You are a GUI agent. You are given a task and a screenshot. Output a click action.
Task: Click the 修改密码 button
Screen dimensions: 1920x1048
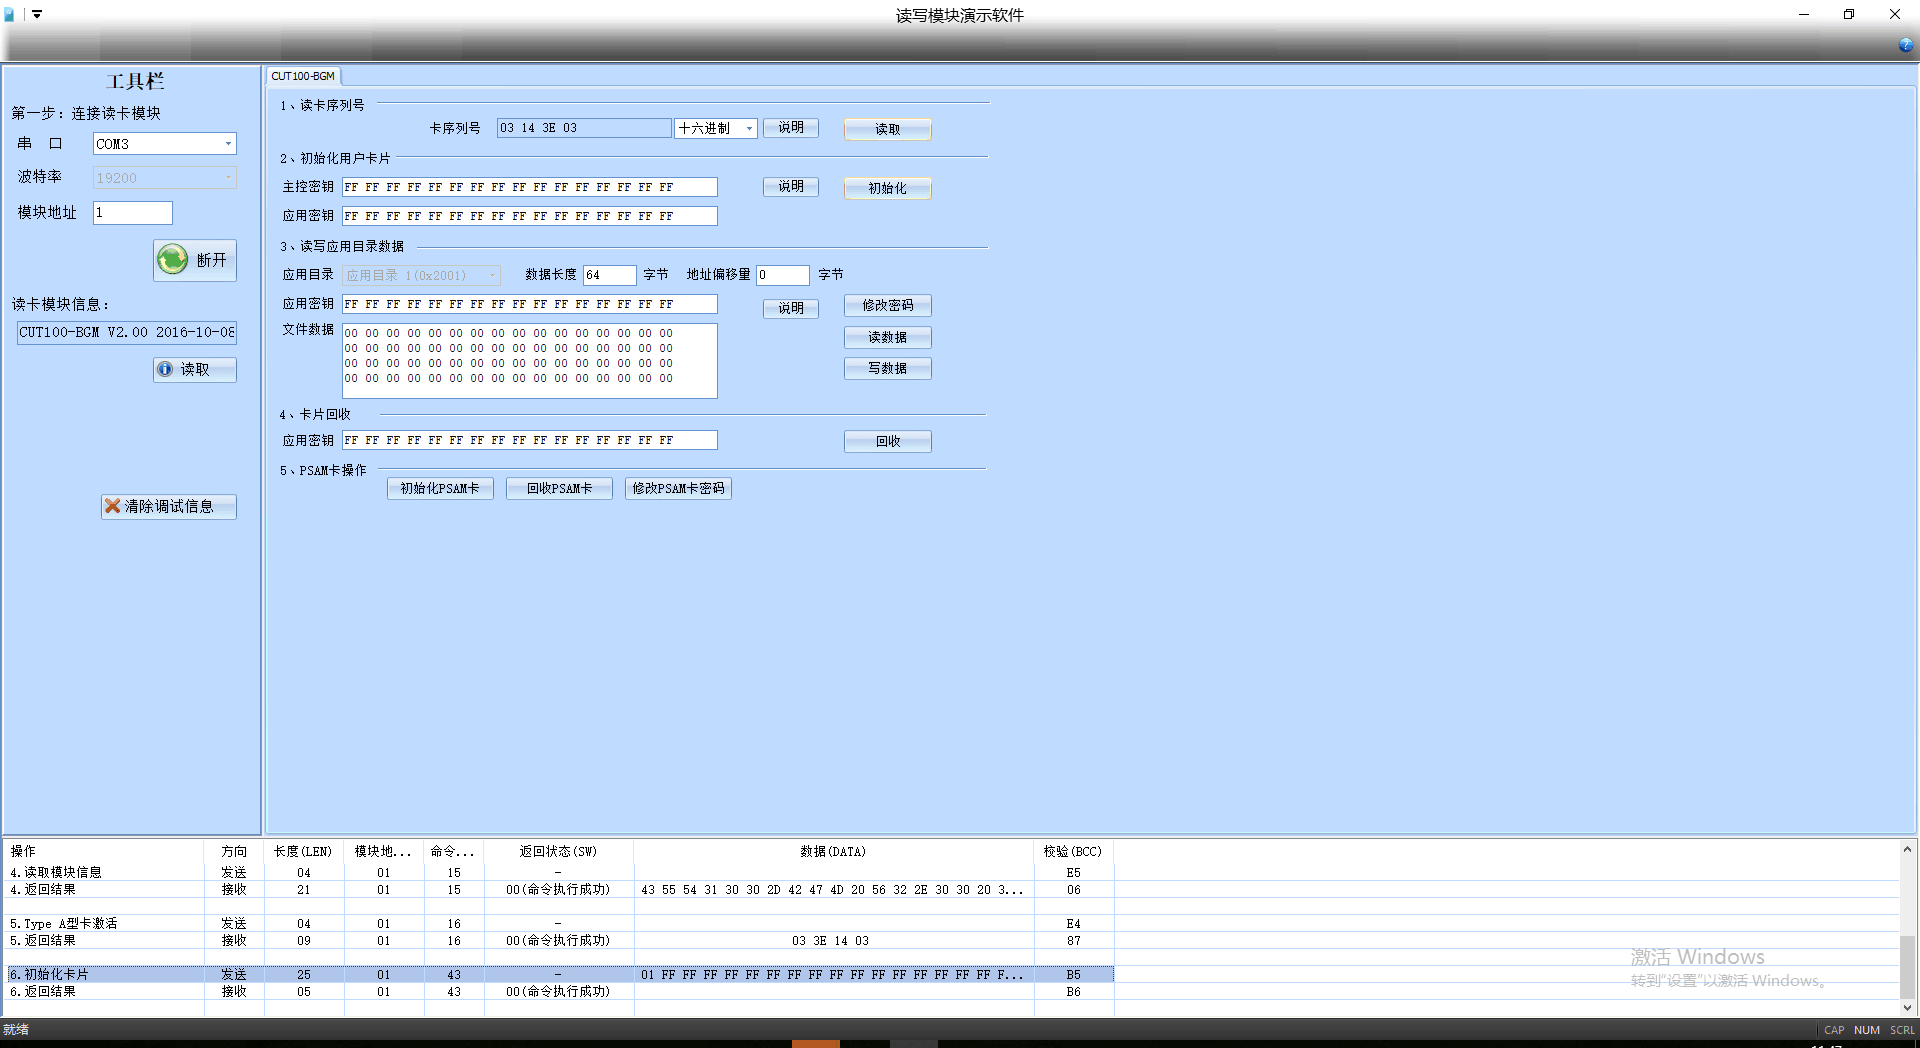(887, 306)
